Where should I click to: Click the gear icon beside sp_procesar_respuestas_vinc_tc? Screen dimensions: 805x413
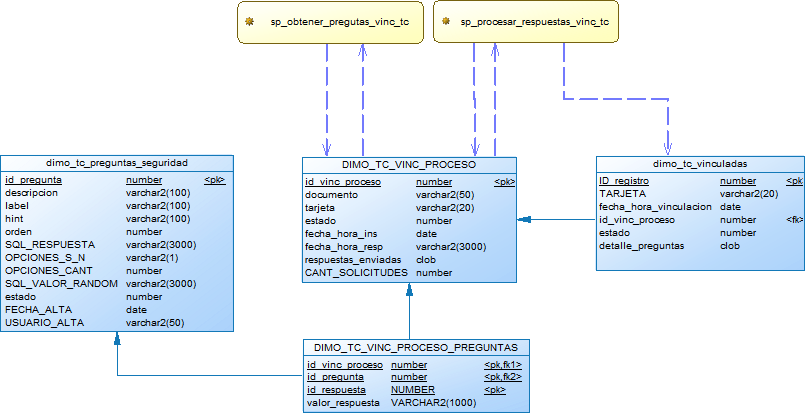tap(442, 21)
